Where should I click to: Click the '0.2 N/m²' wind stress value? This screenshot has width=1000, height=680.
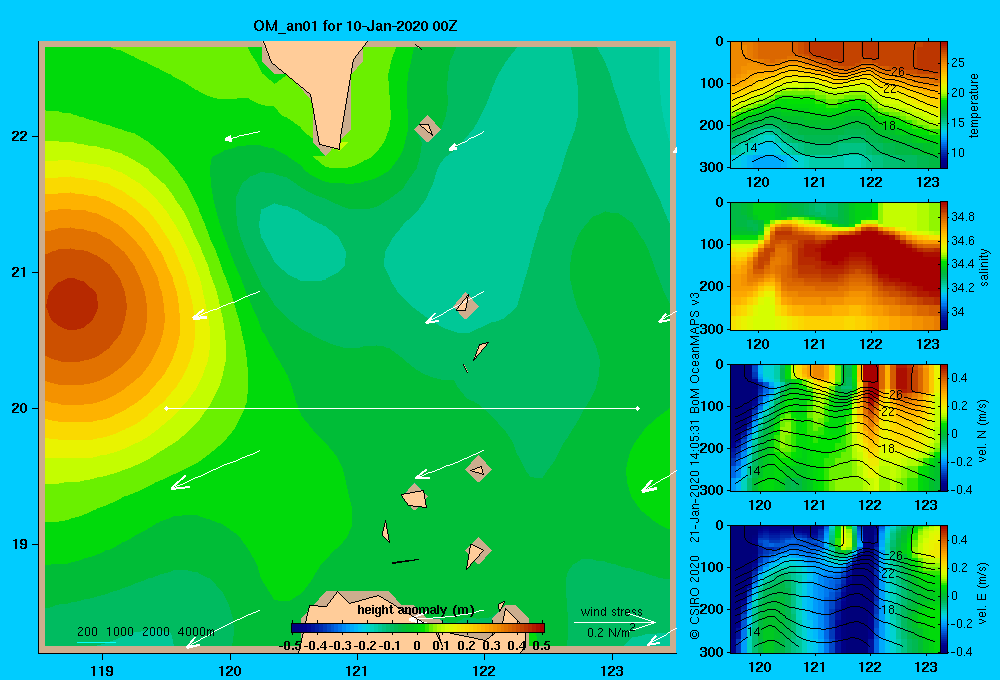tap(611, 632)
